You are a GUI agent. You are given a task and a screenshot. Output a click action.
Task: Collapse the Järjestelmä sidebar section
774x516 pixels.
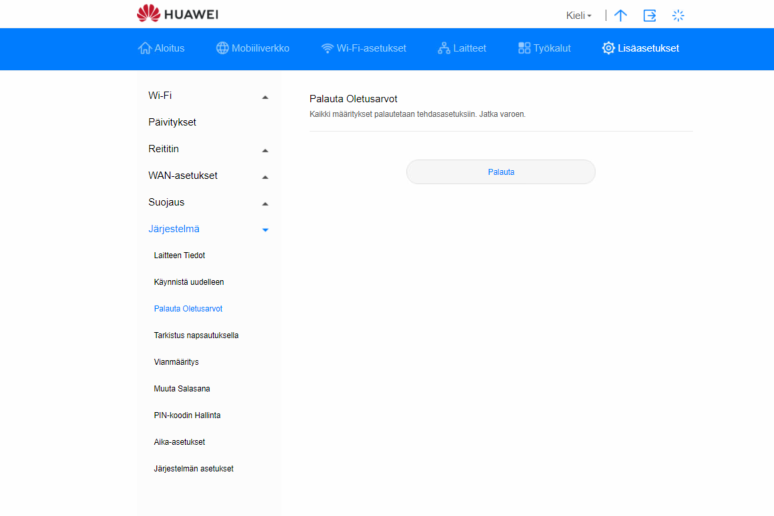coord(265,230)
